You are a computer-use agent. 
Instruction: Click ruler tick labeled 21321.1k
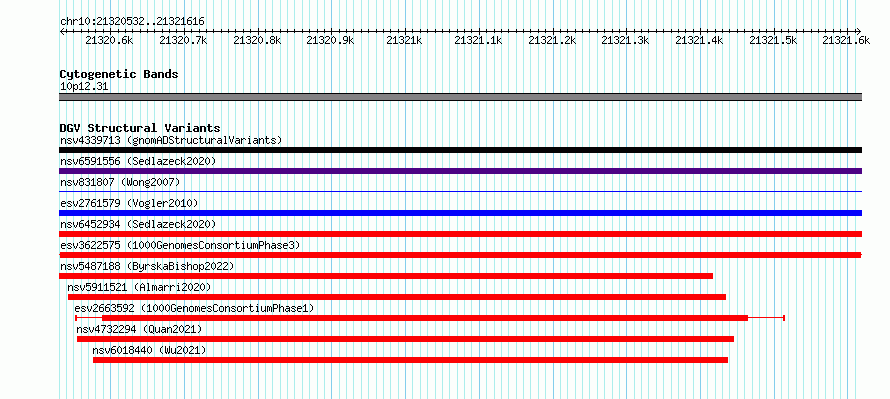478,40
